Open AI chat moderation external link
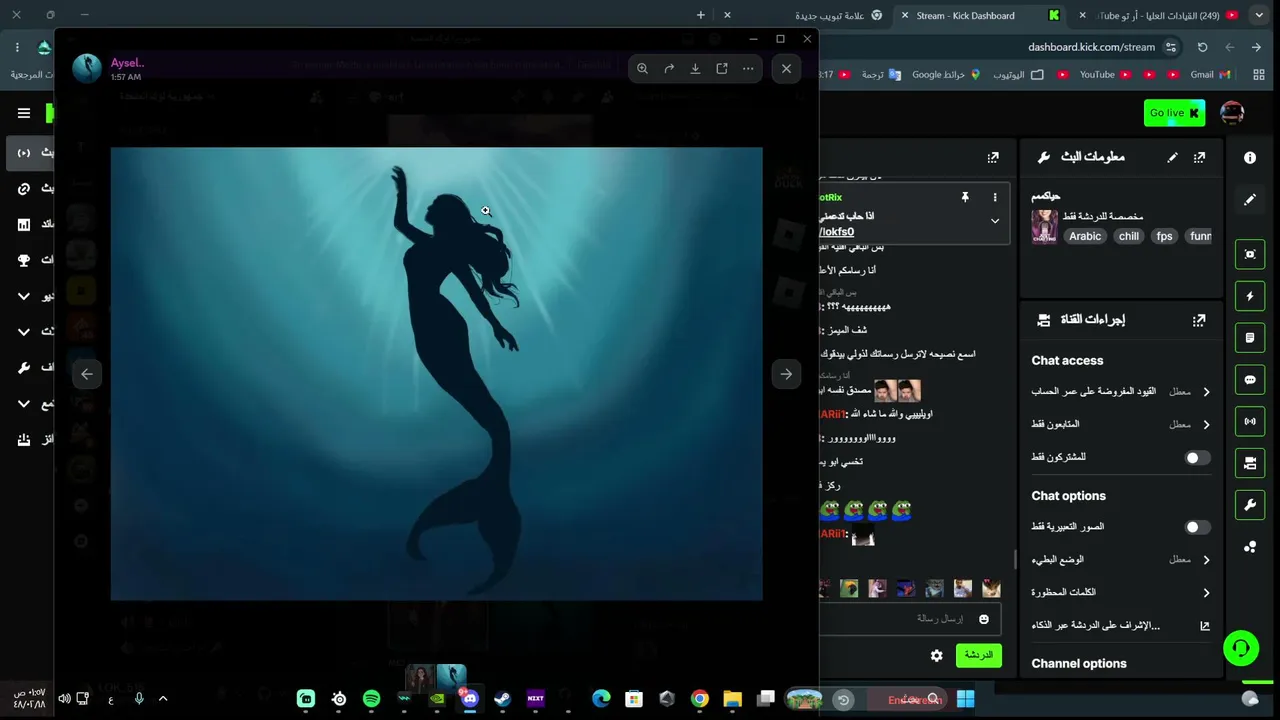 click(1204, 626)
